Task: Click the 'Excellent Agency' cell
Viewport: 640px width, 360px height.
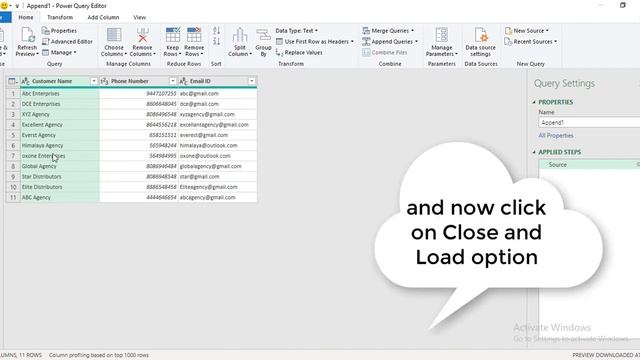Action: coord(60,124)
